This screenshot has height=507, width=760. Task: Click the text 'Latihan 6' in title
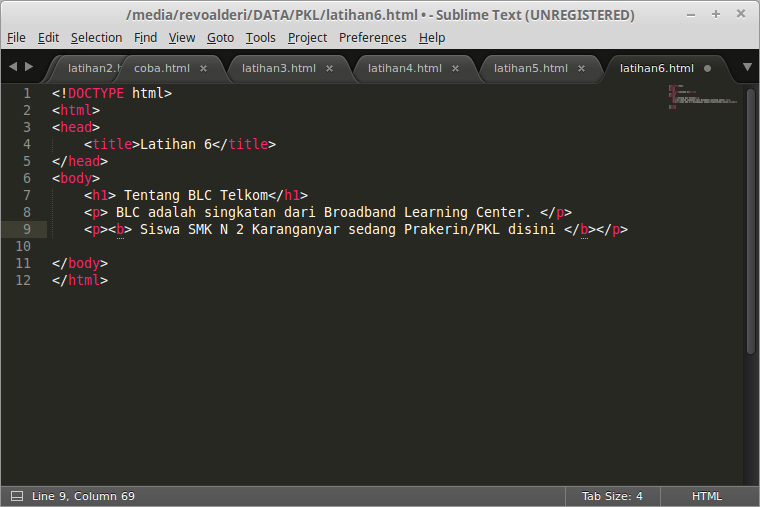coord(176,144)
